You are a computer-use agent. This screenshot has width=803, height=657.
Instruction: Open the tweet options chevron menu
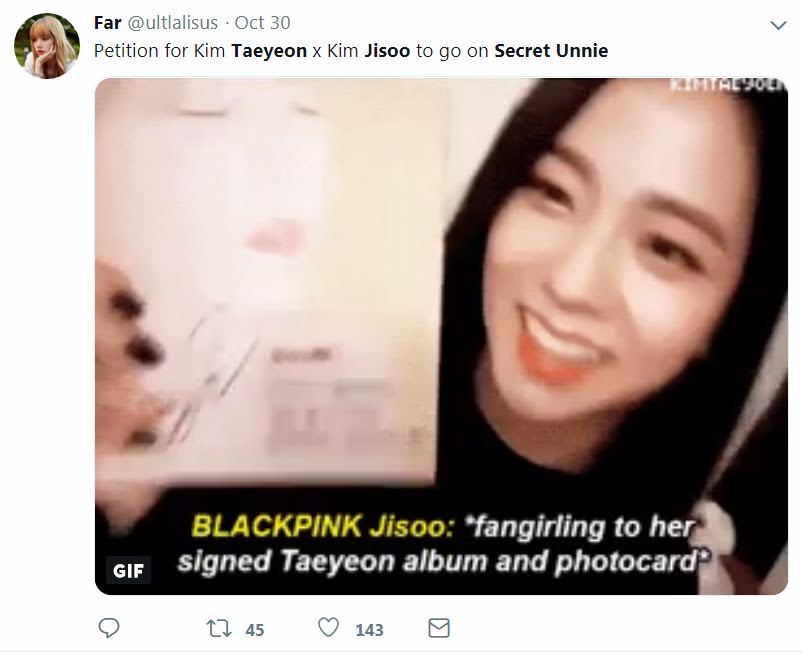coord(778,25)
